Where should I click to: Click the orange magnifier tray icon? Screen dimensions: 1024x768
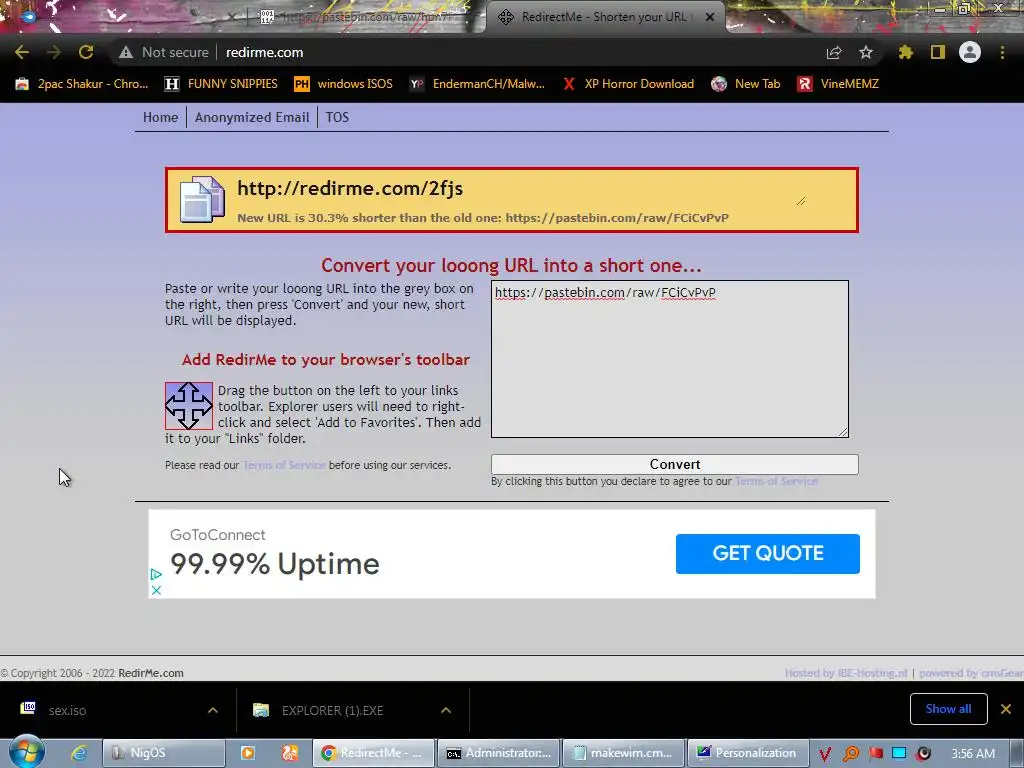tap(850, 754)
